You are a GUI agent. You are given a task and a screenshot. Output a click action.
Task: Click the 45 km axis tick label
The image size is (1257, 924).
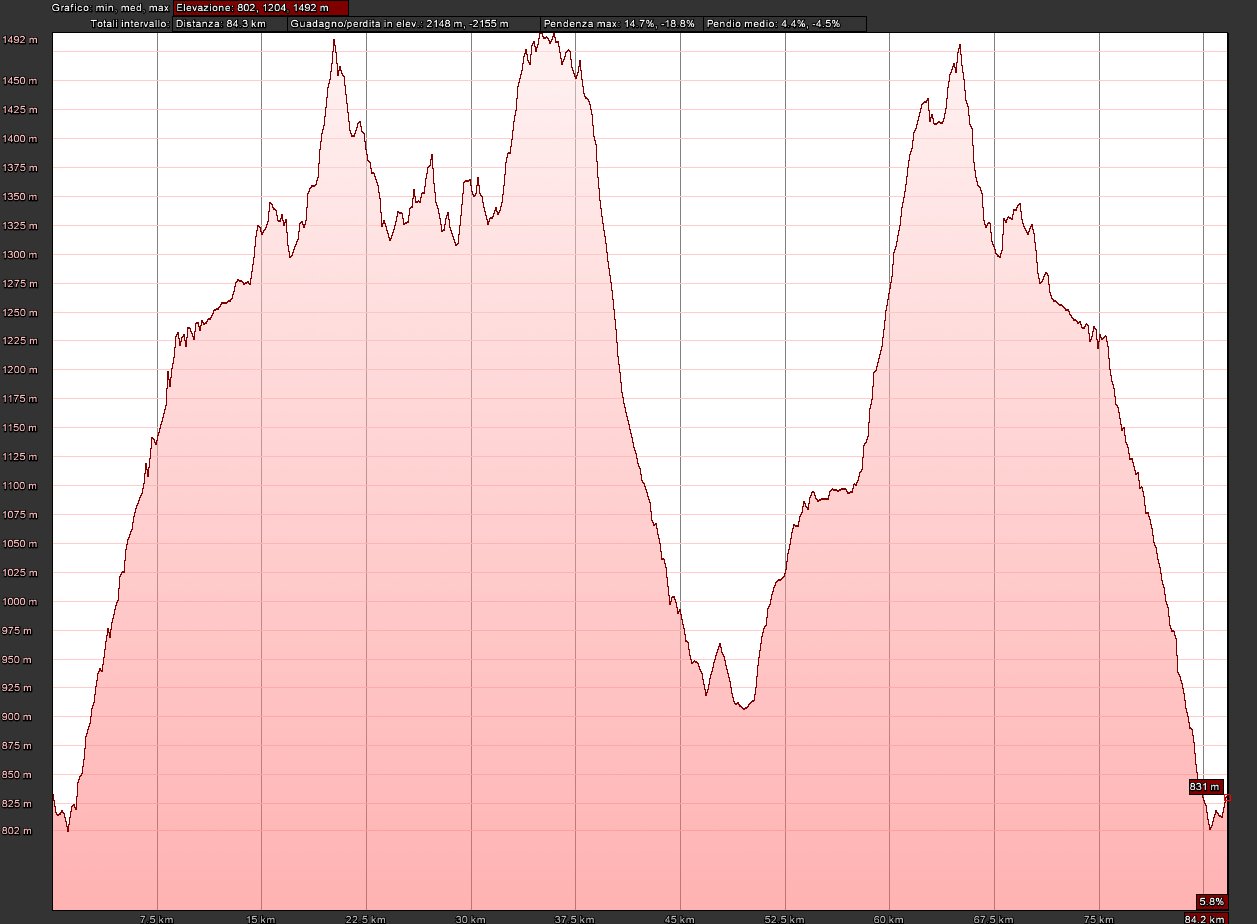pos(680,918)
